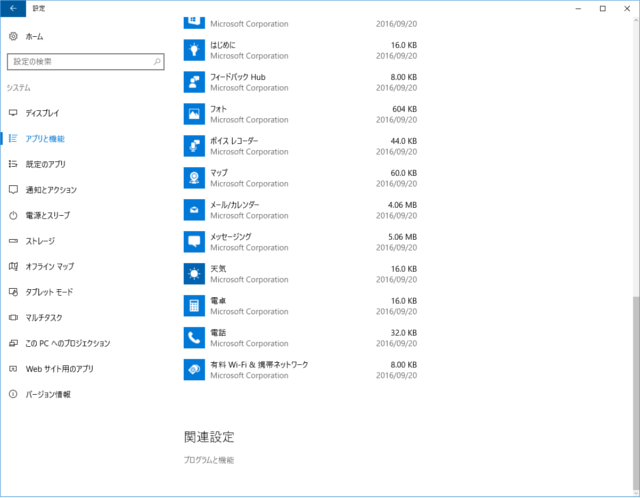The image size is (640, 498).
Task: Select the はじめに app name
Action: click(222, 45)
